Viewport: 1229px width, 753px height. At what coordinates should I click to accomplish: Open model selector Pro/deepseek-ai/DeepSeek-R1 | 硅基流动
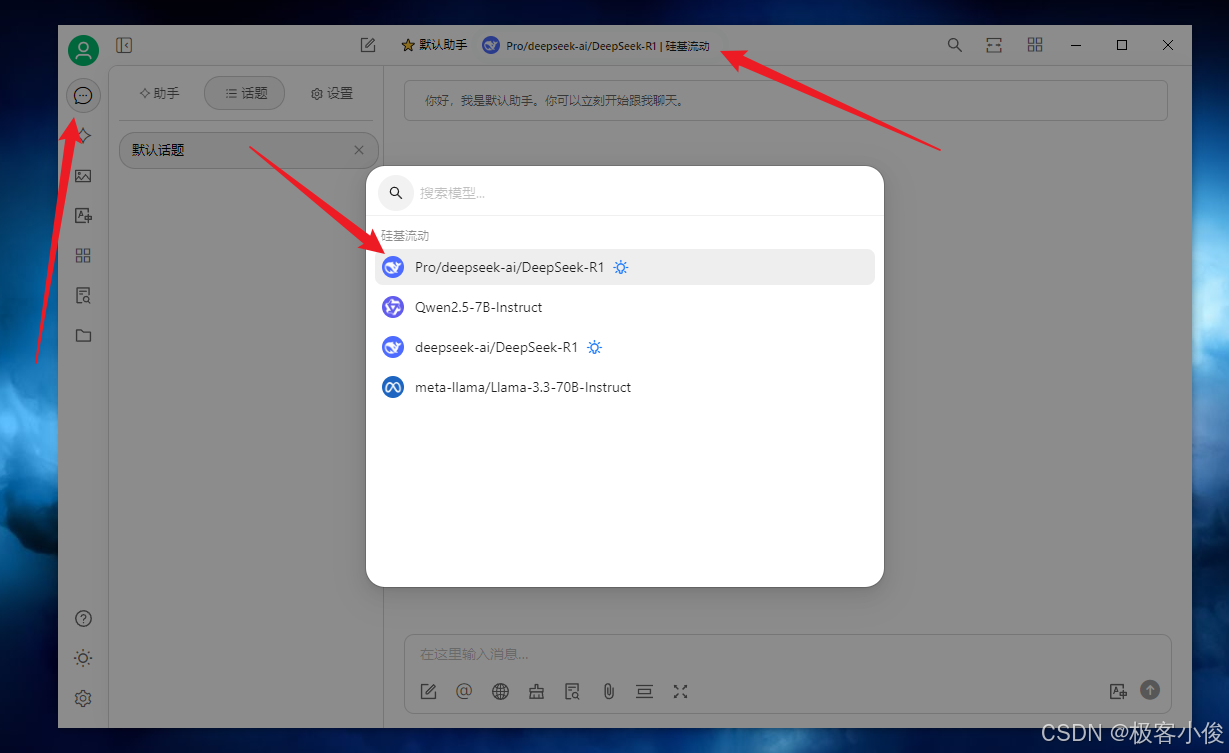point(596,45)
